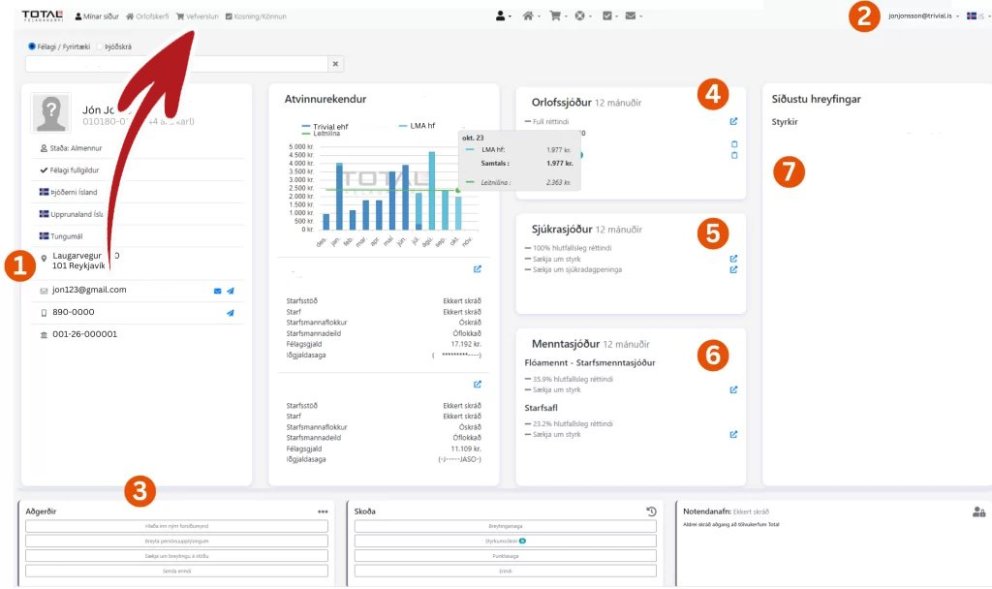Click the Senda erindi button
Viewport: 992px width, 589px height.
[176, 571]
